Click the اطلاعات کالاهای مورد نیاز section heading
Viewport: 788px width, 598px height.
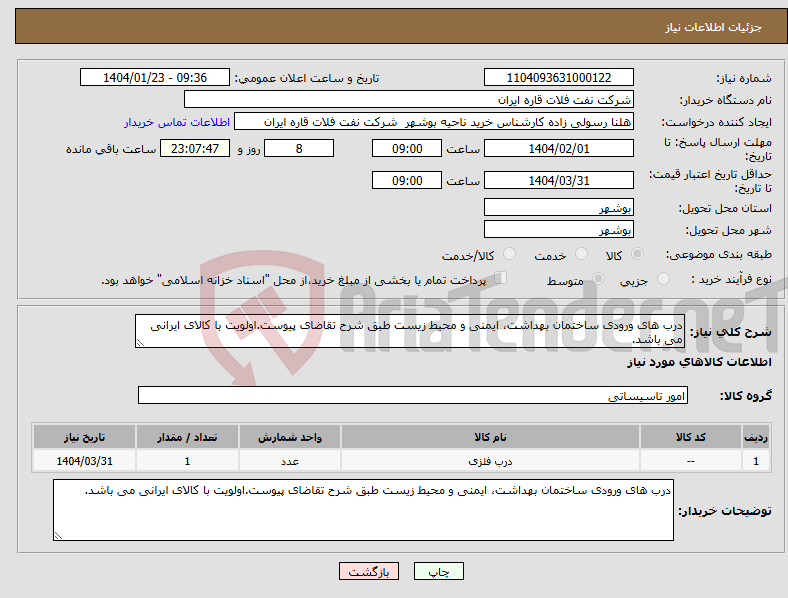(699, 362)
